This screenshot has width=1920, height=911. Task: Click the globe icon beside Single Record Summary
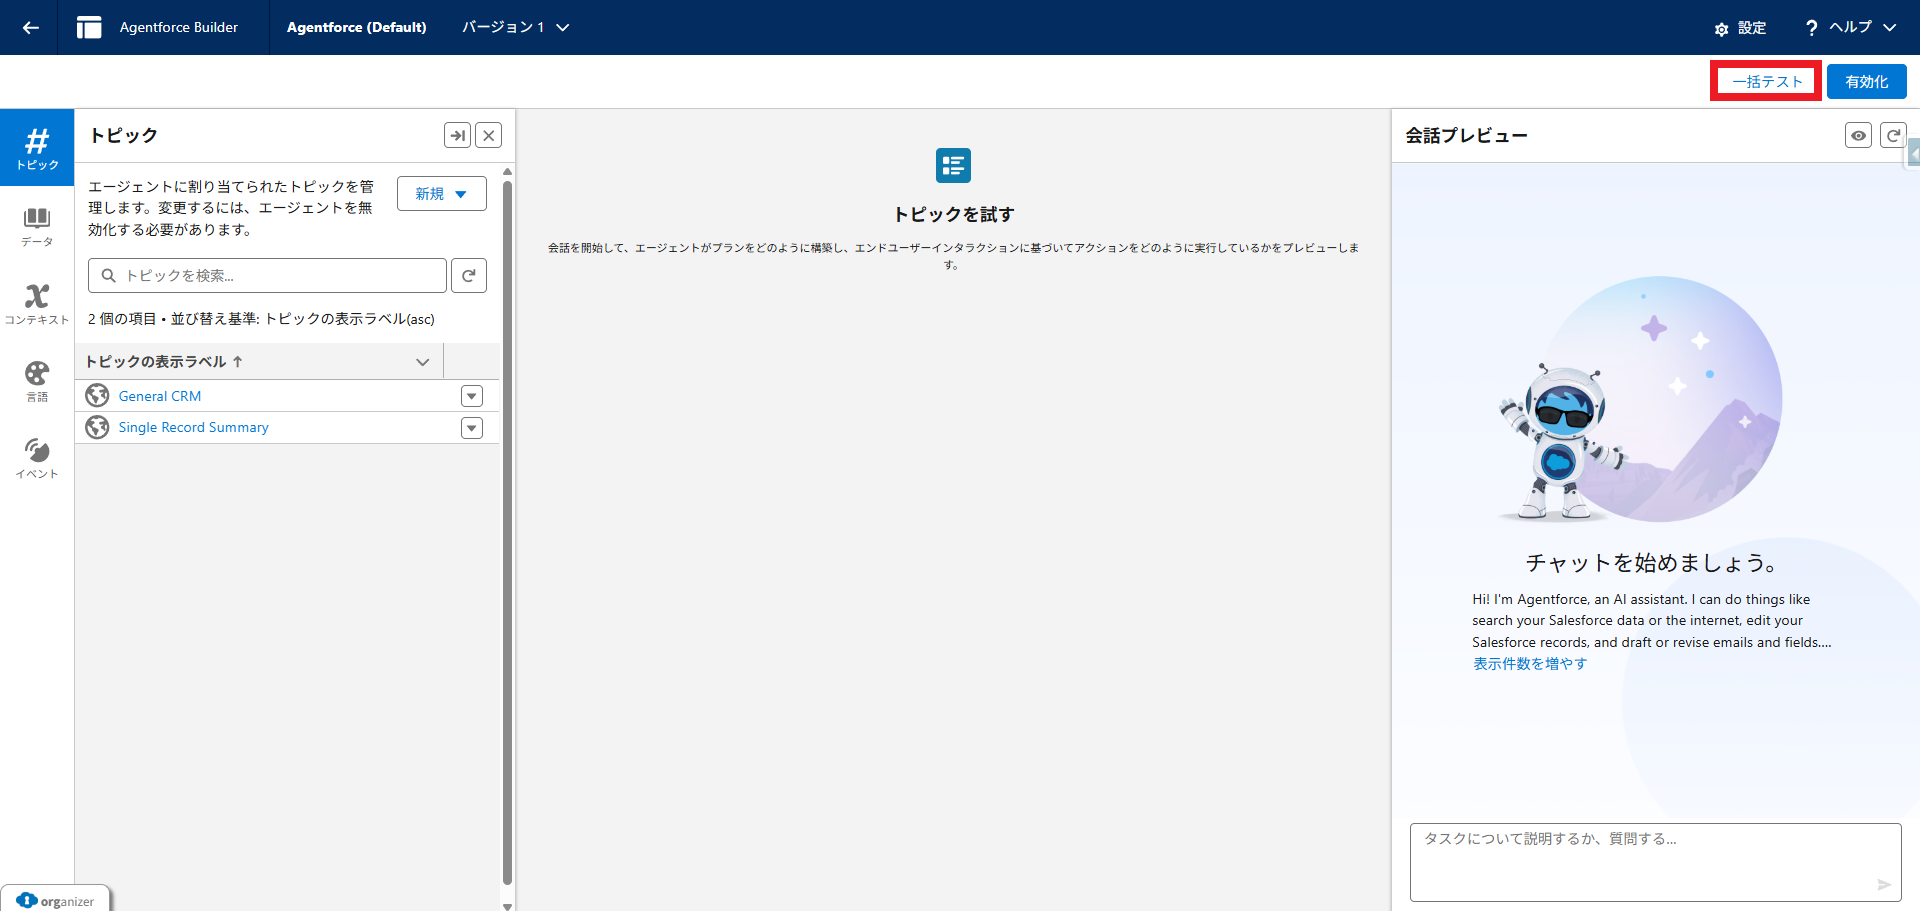click(x=97, y=427)
